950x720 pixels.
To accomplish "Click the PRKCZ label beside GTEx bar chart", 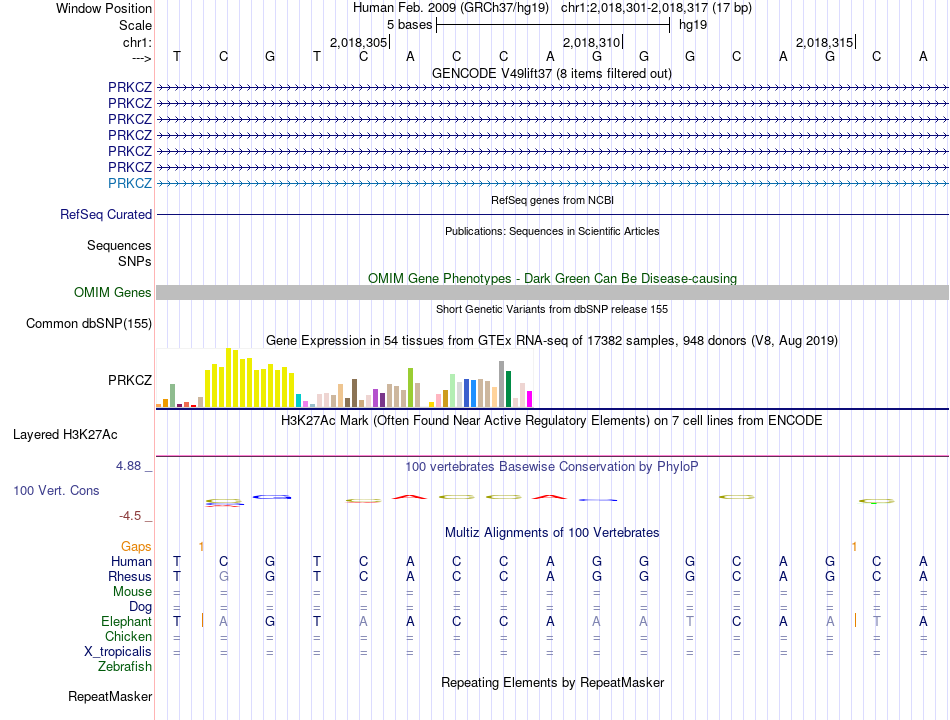I will click(130, 380).
